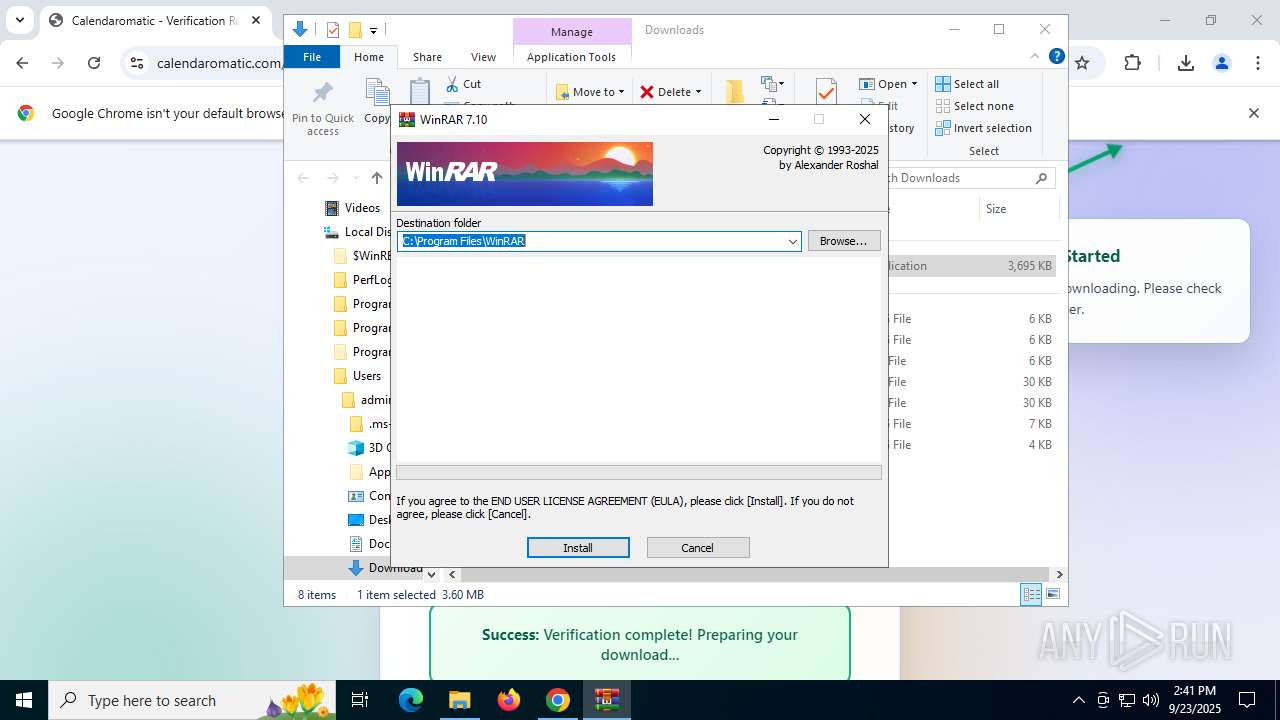Switch to the View ribbon tab
The height and width of the screenshot is (720, 1280).
coord(483,57)
